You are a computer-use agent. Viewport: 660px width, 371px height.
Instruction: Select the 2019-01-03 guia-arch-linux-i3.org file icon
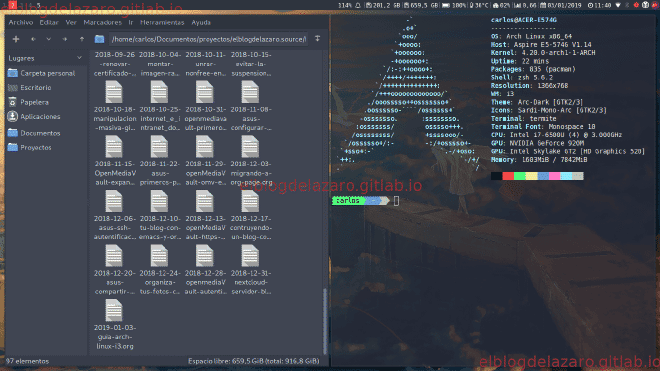pyautogui.click(x=114, y=310)
